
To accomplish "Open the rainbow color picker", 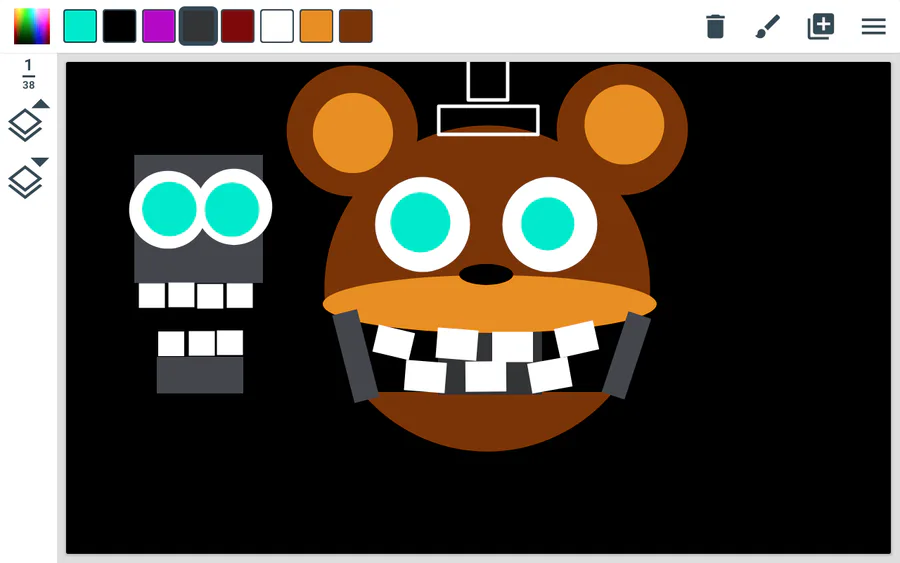I will 32,26.
